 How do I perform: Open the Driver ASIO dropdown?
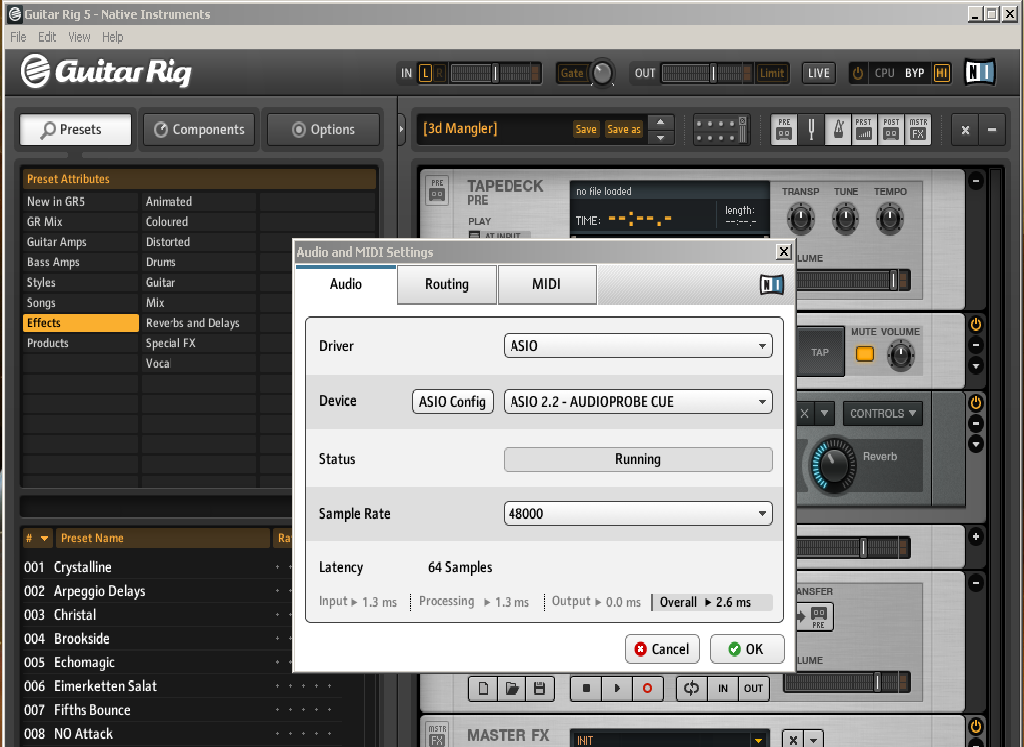pos(638,345)
